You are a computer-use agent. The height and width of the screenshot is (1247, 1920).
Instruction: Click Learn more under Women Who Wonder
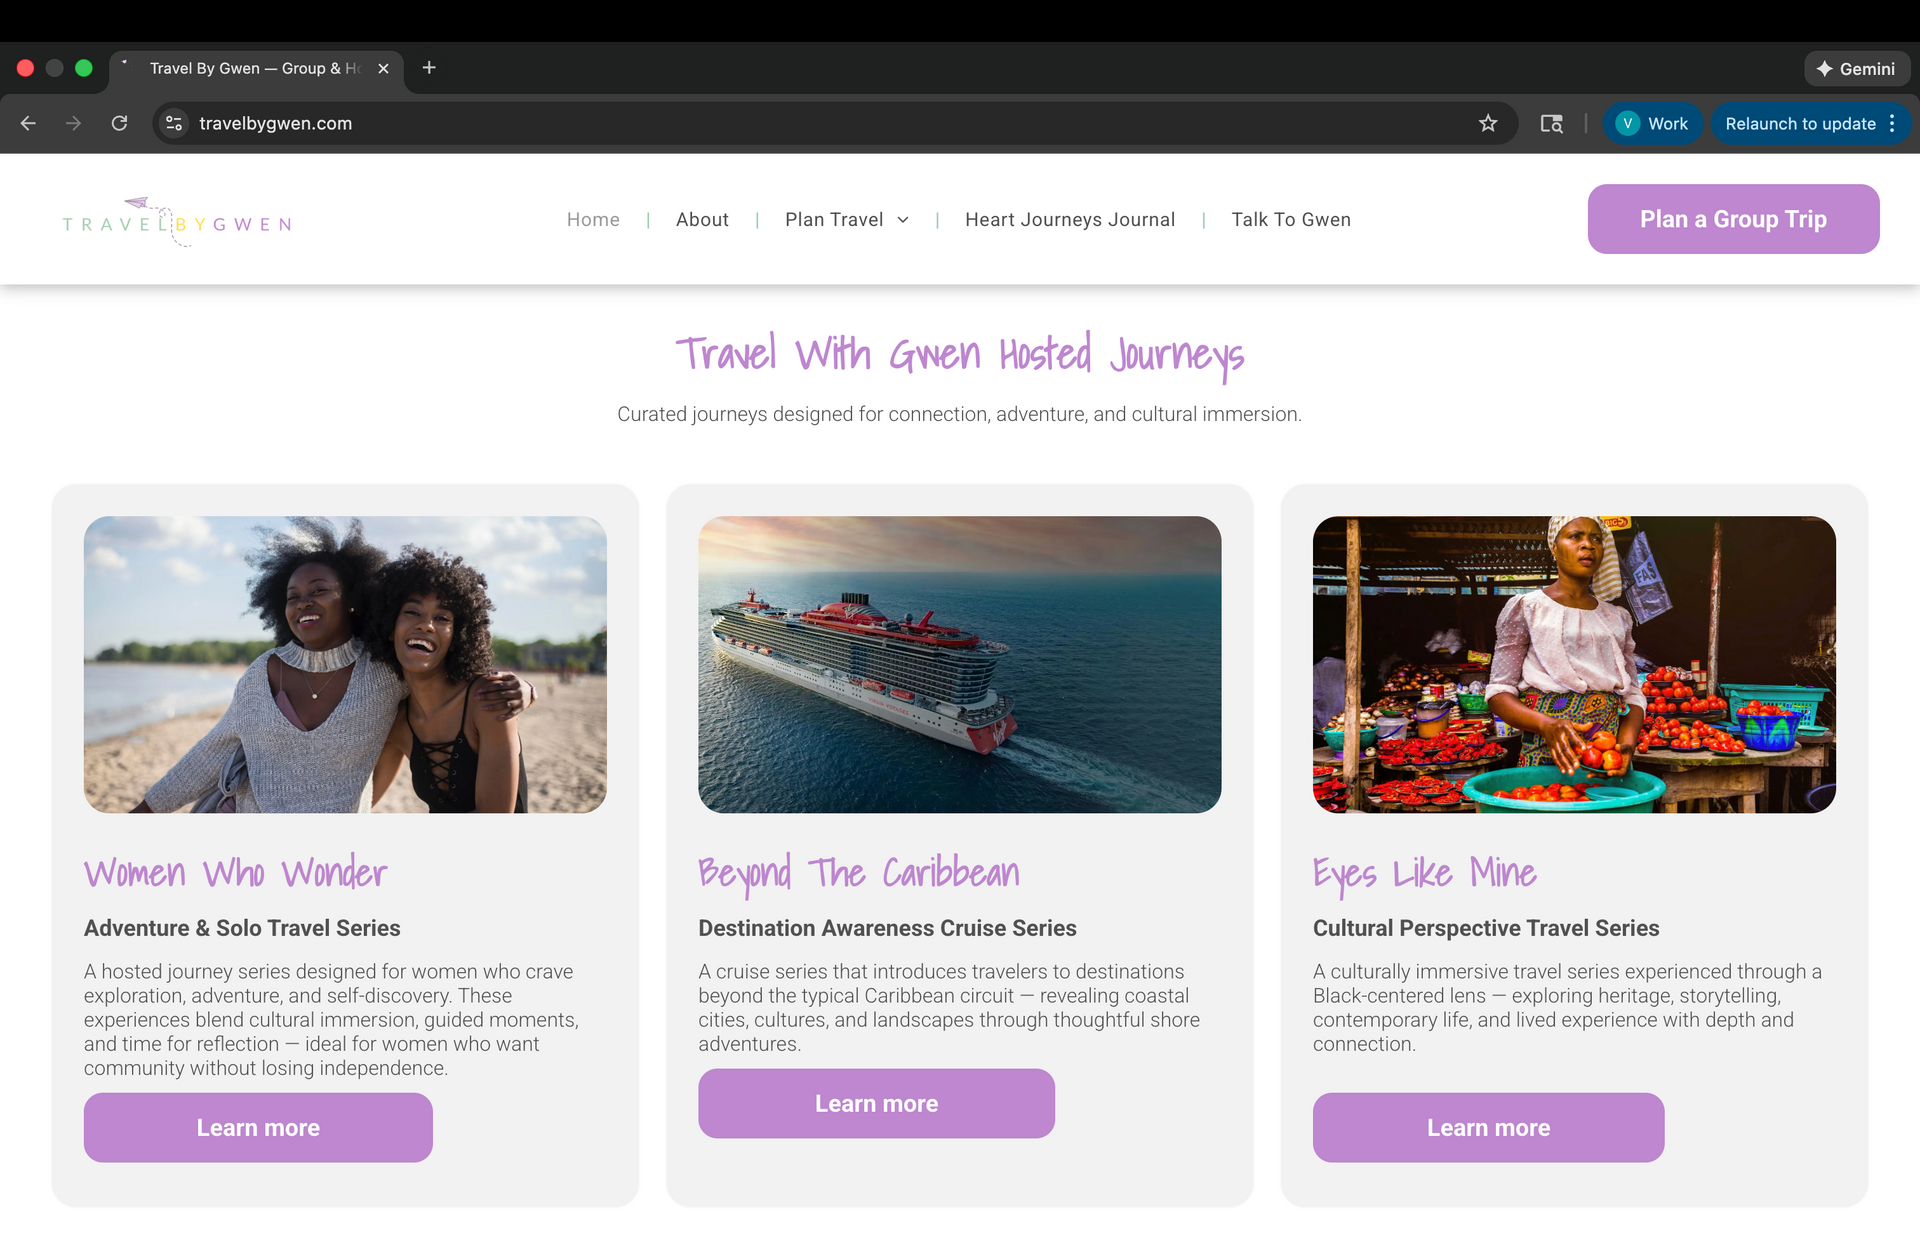(258, 1127)
